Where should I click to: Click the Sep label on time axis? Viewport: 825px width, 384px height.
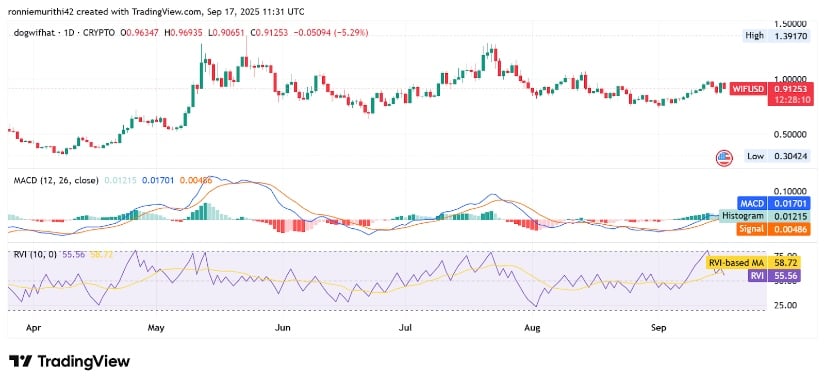coord(659,328)
